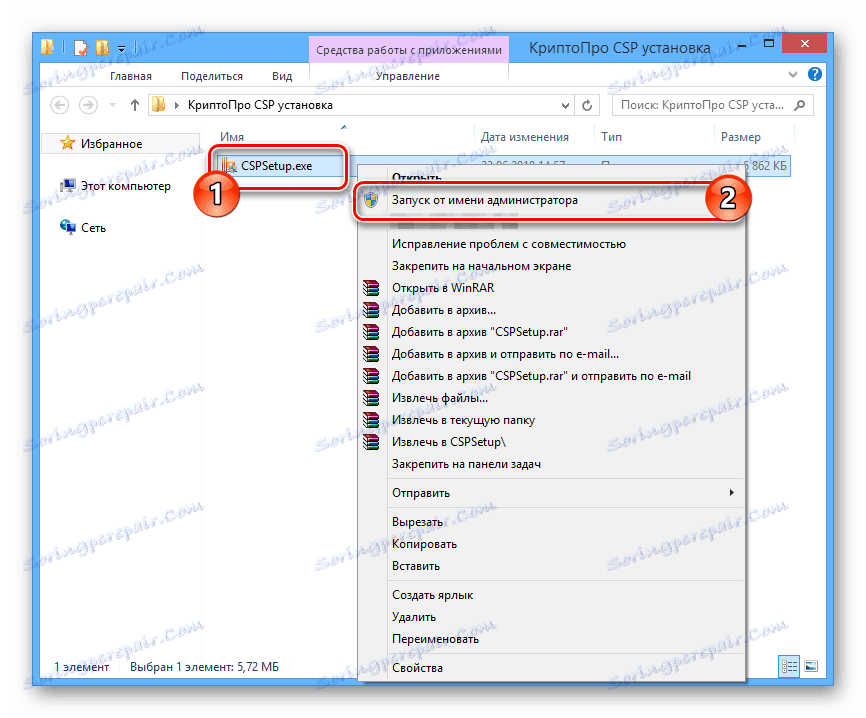Choose Добавить "CSPSetup.rar" и отправить по e-mail
The height and width of the screenshot is (718, 866).
point(551,376)
